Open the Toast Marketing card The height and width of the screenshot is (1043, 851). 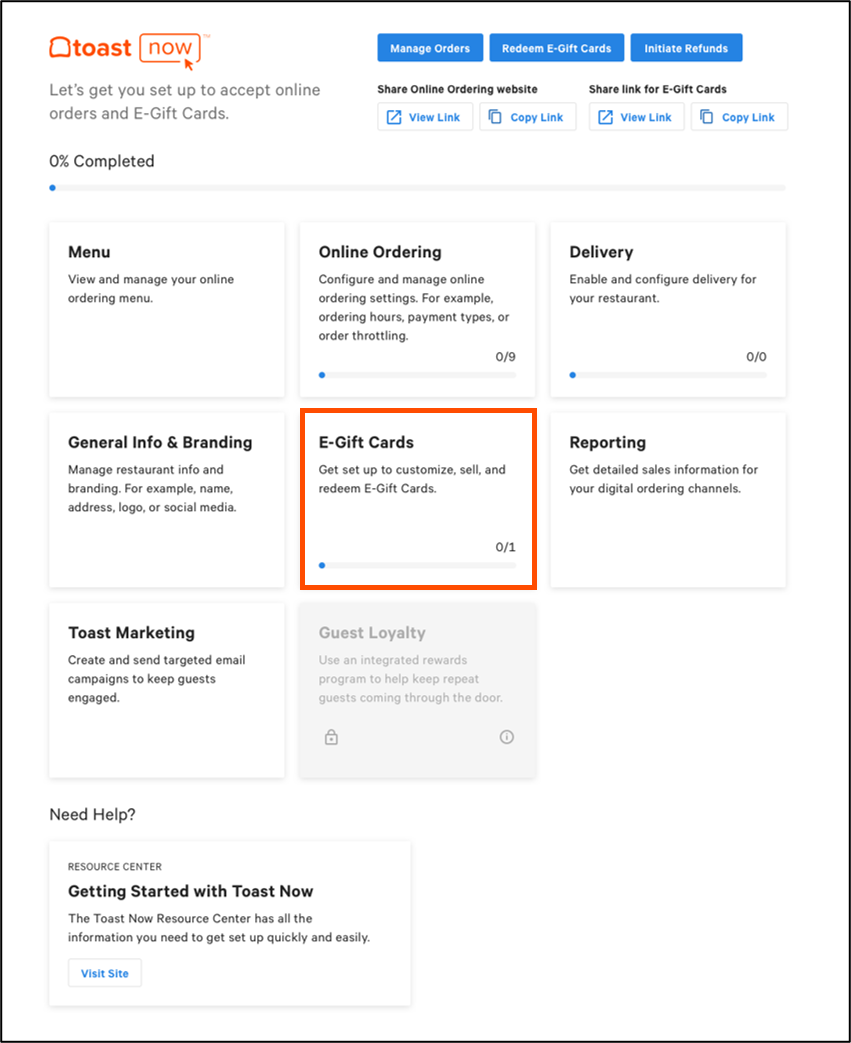(167, 690)
